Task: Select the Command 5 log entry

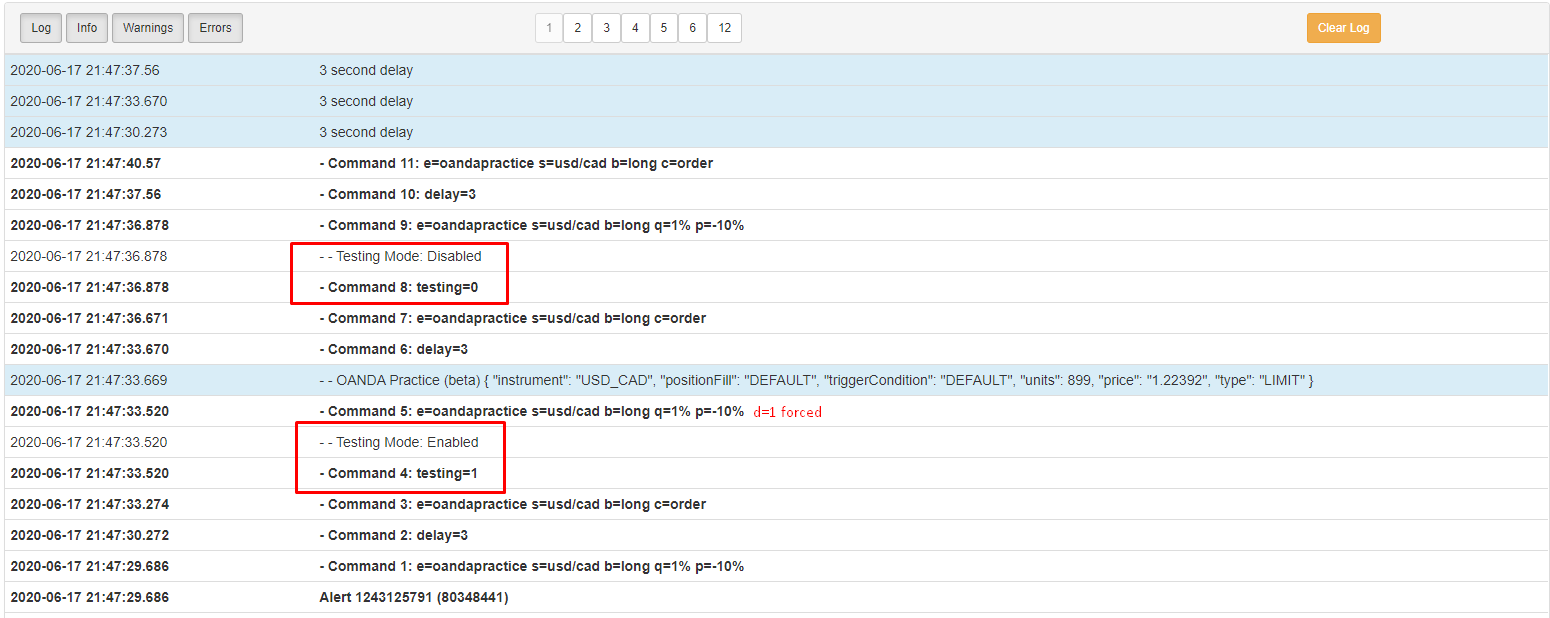Action: [531, 411]
